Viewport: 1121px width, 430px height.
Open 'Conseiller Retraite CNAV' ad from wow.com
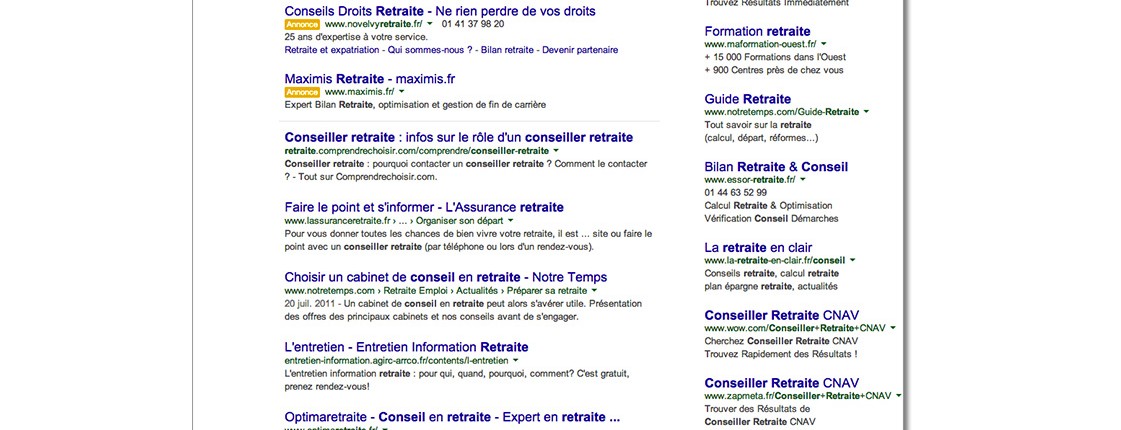click(781, 315)
